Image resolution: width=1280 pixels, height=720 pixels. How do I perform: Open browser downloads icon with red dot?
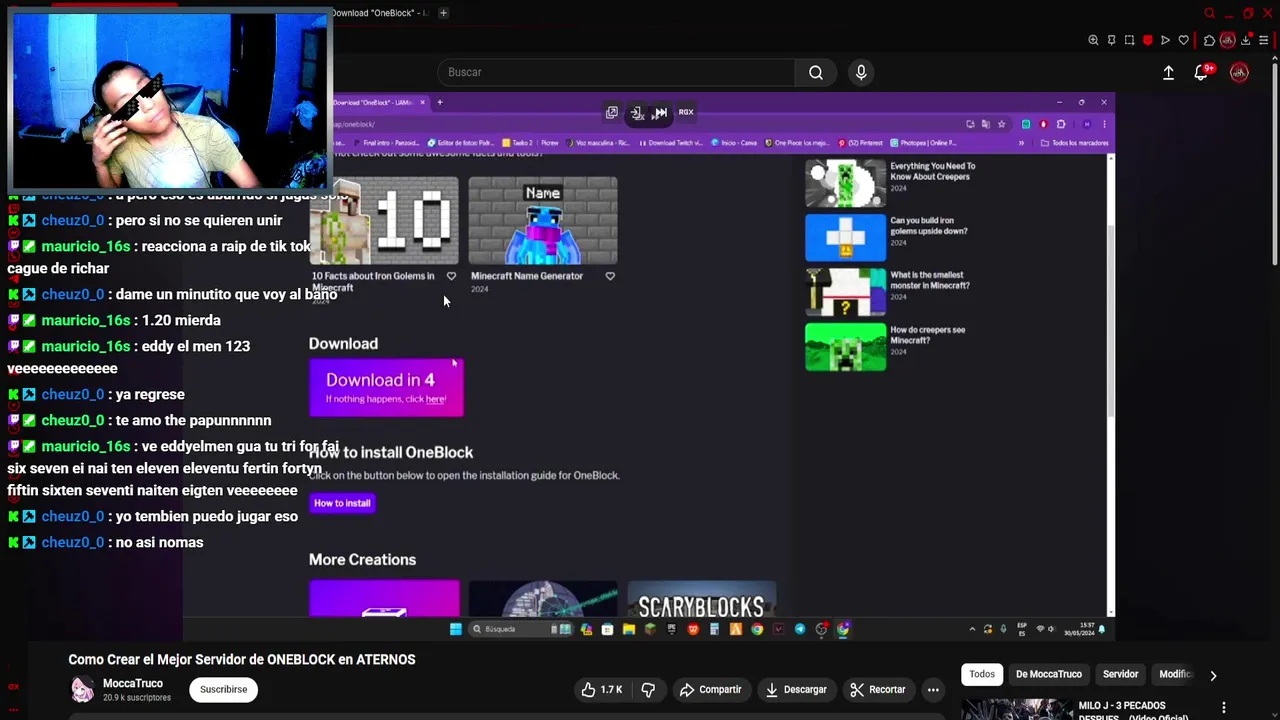1245,40
